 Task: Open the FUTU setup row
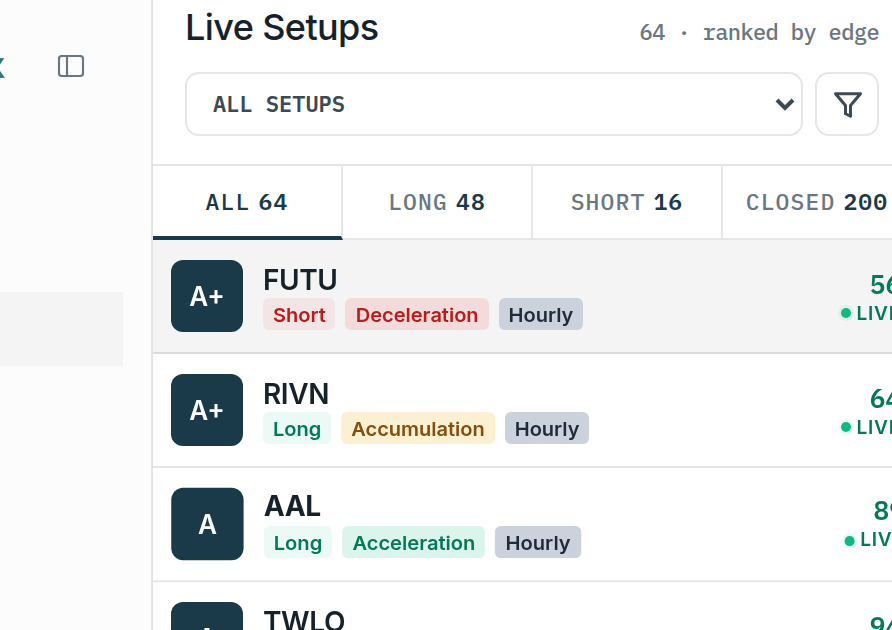(522, 297)
